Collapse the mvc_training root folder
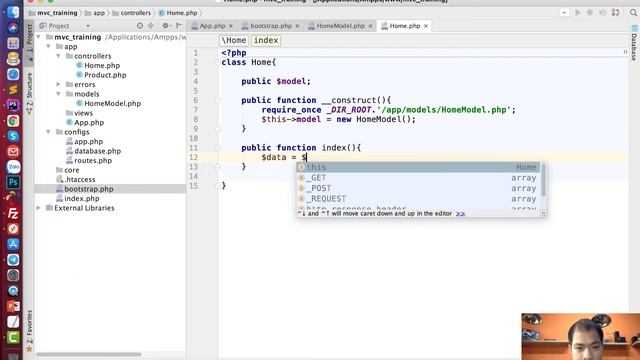640x360 pixels. pos(39,37)
